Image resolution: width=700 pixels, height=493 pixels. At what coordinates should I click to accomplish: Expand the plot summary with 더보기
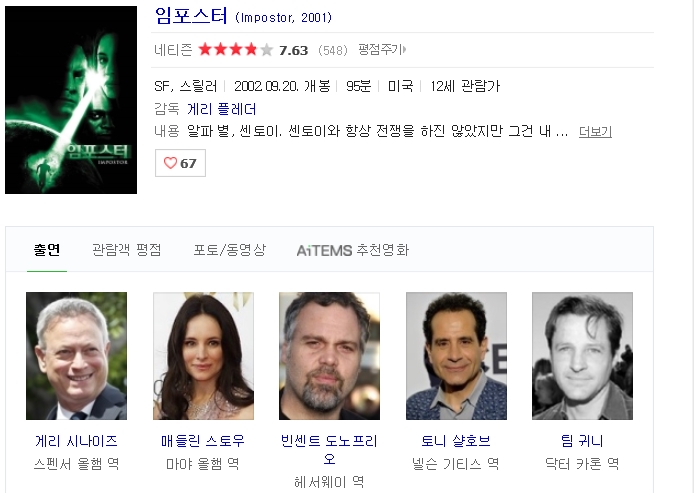click(595, 131)
